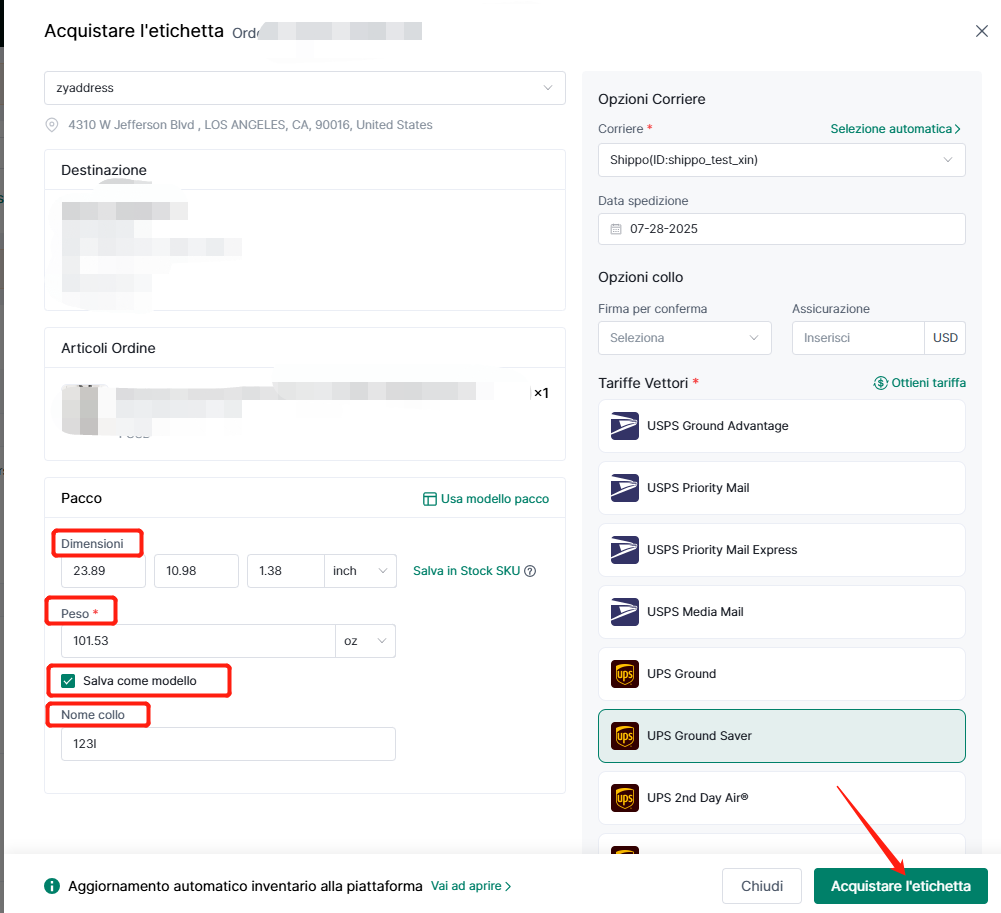Click the UPS logo on UPS 2nd Day Air
This screenshot has width=1001, height=913.
(x=624, y=797)
